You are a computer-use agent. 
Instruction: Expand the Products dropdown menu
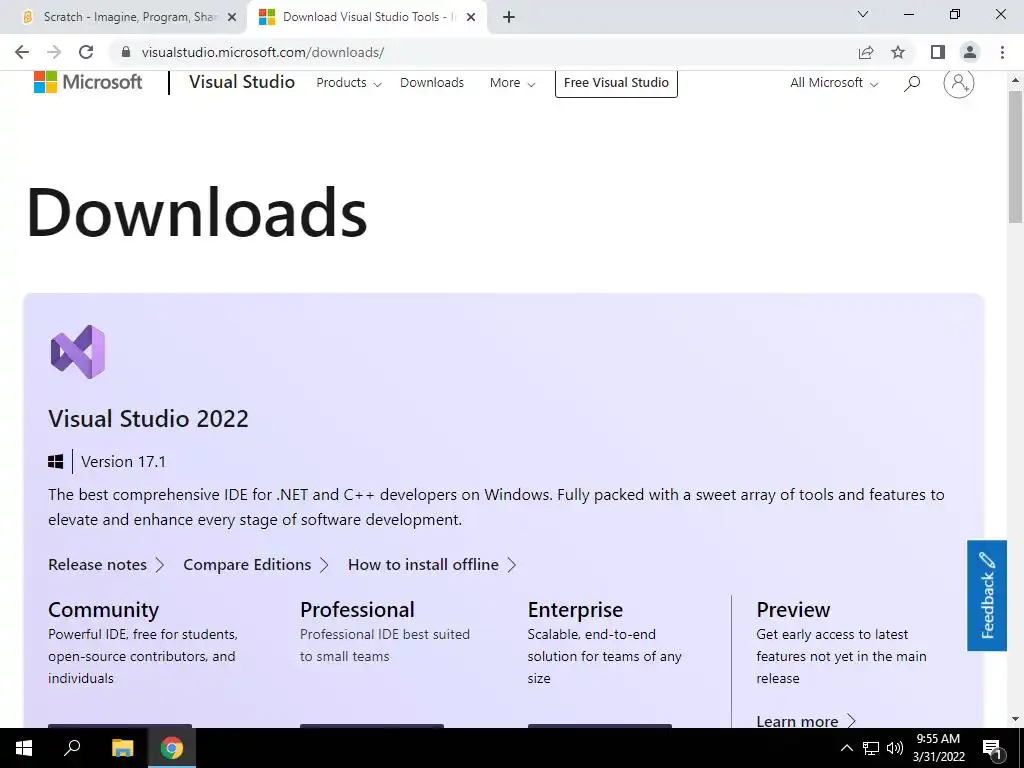pyautogui.click(x=349, y=83)
